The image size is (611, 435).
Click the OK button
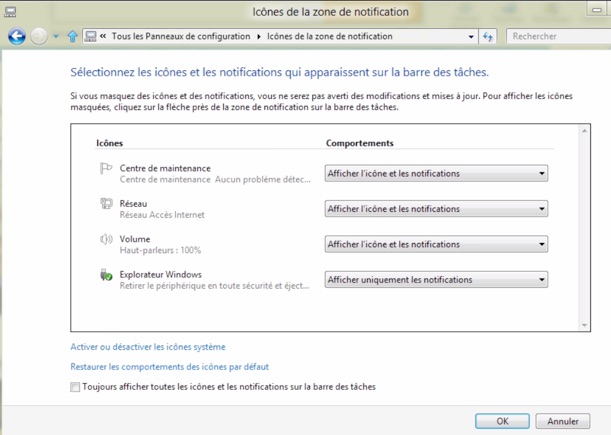502,421
